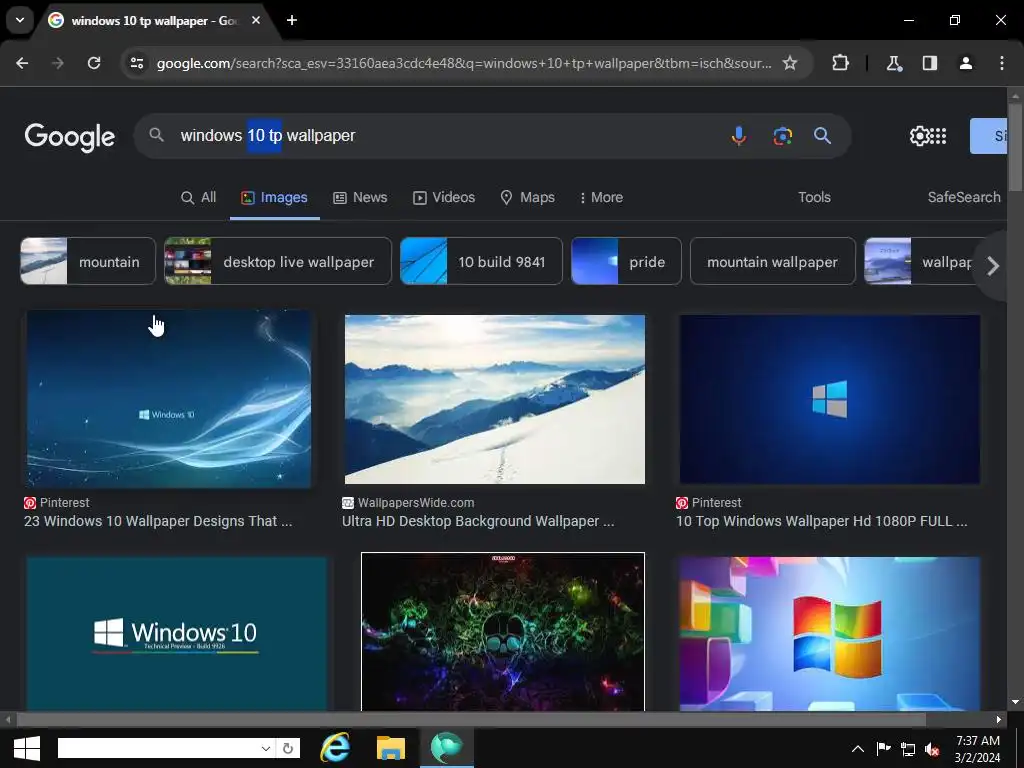The image size is (1024, 768).
Task: Open Ultra HD Desktop Background Wallpaper link
Action: pyautogui.click(x=478, y=521)
